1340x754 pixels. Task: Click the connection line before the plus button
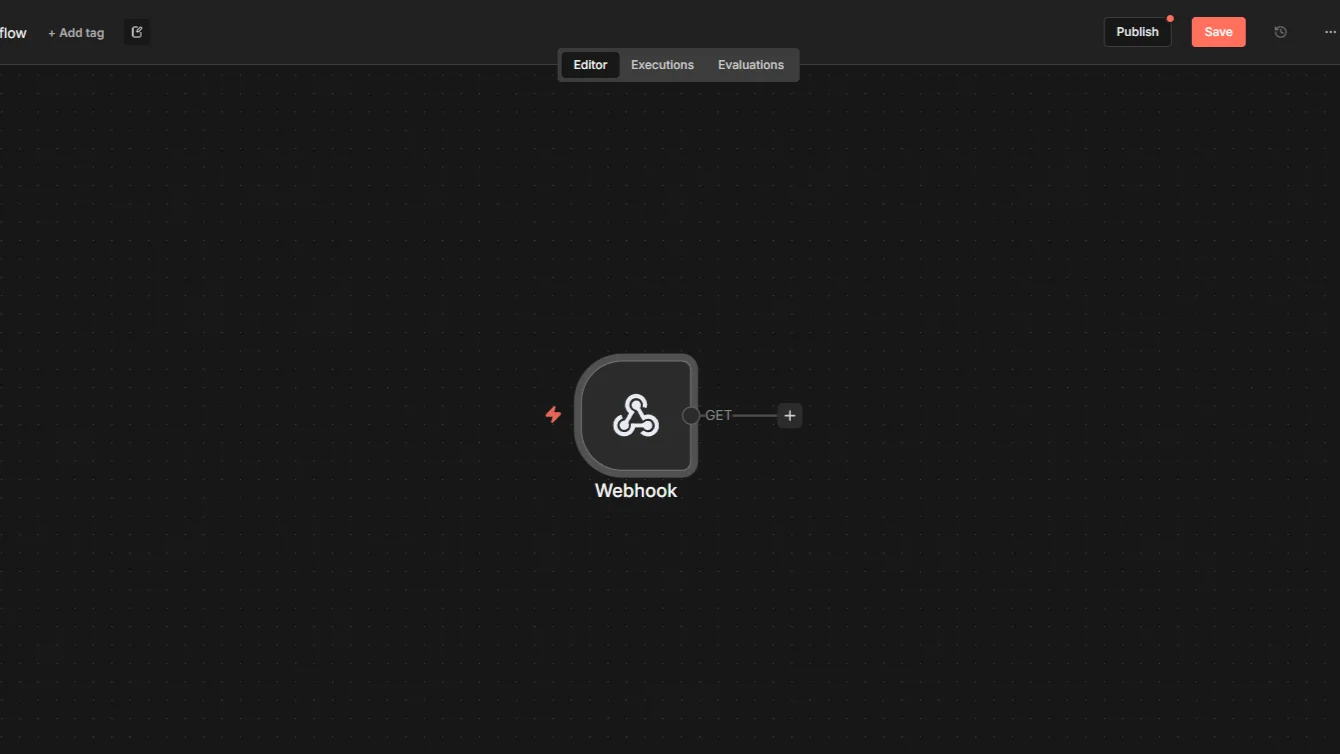[x=756, y=415]
